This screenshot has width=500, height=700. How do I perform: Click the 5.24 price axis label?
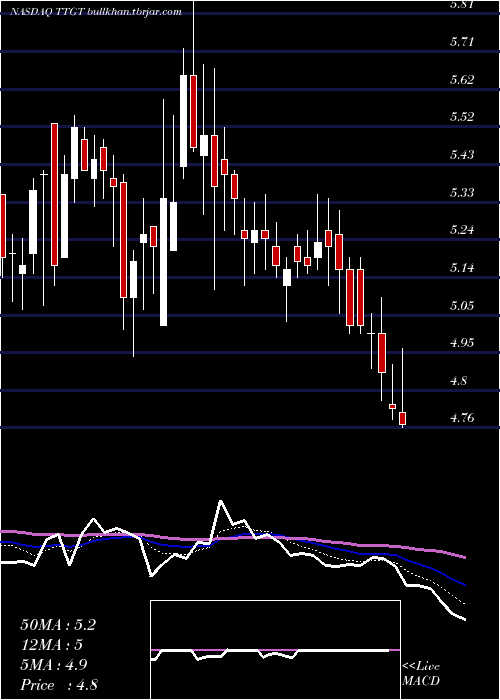[x=462, y=230]
